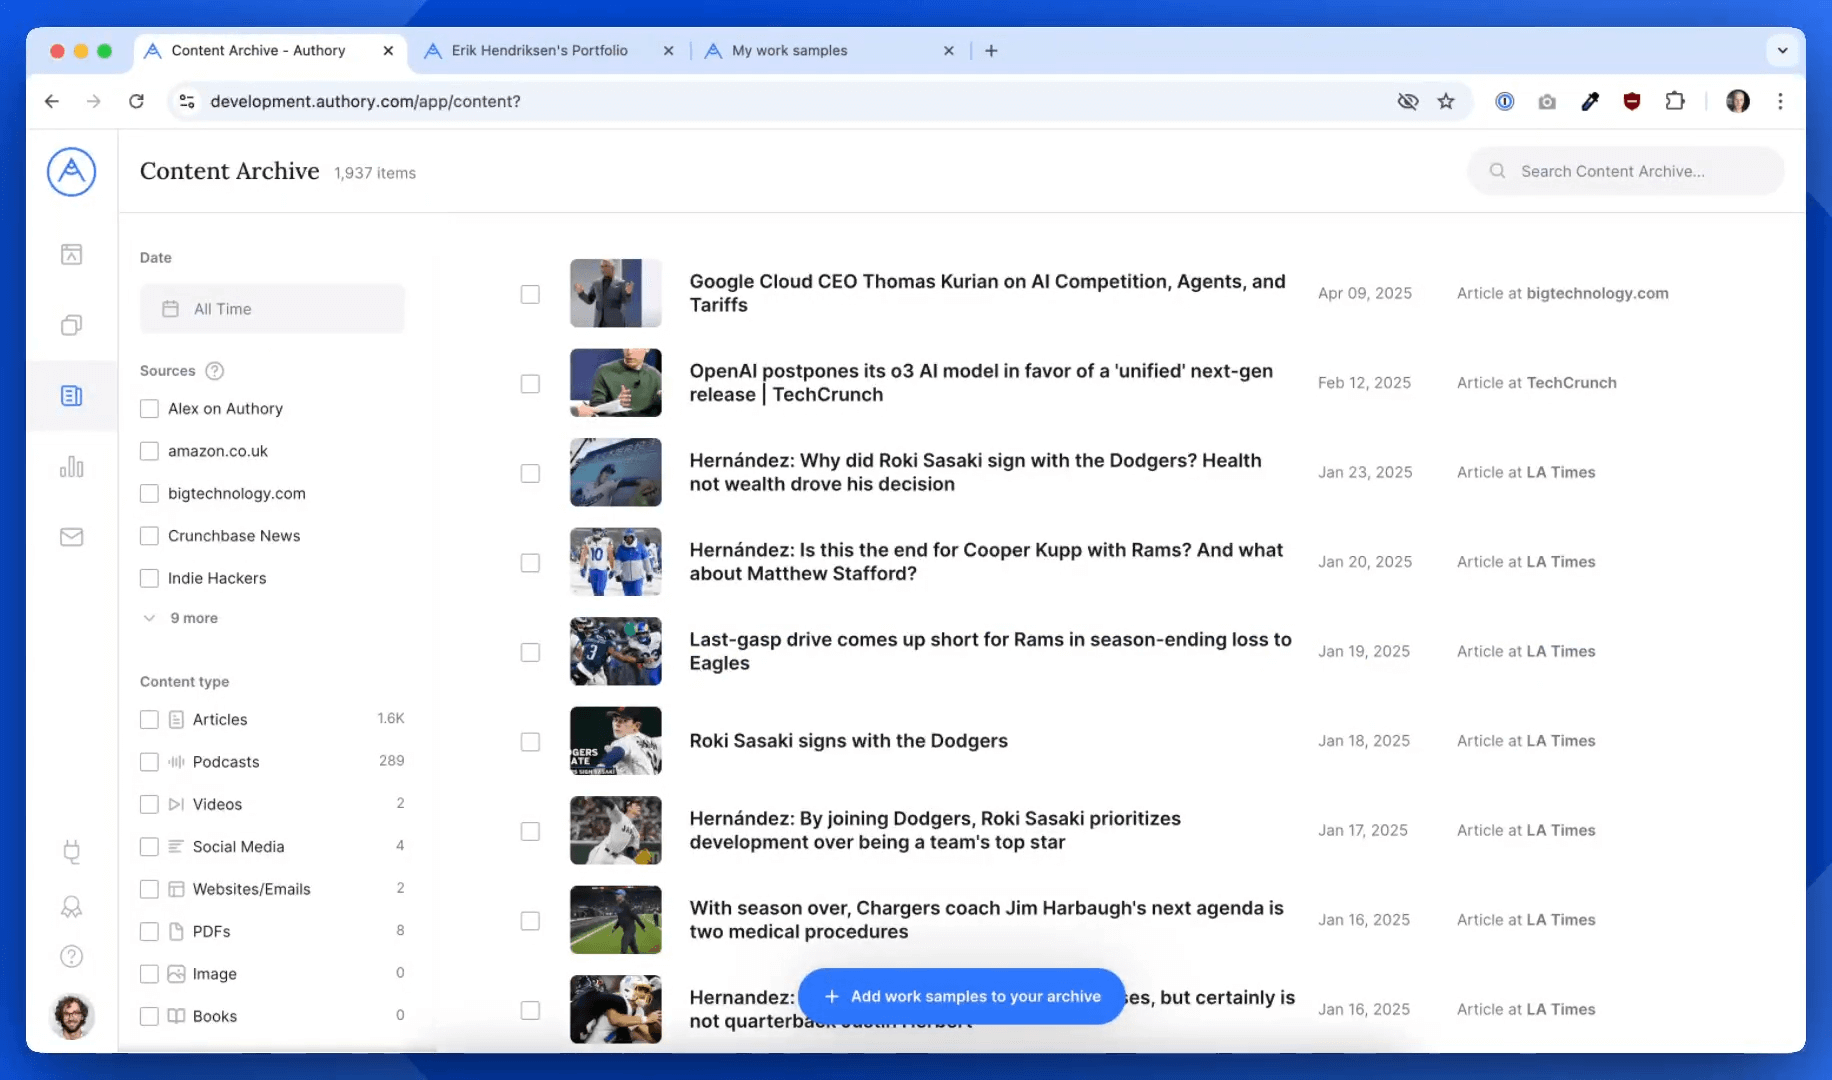This screenshot has height=1080, width=1832.
Task: Check the Alex on Authory source
Action: [149, 408]
